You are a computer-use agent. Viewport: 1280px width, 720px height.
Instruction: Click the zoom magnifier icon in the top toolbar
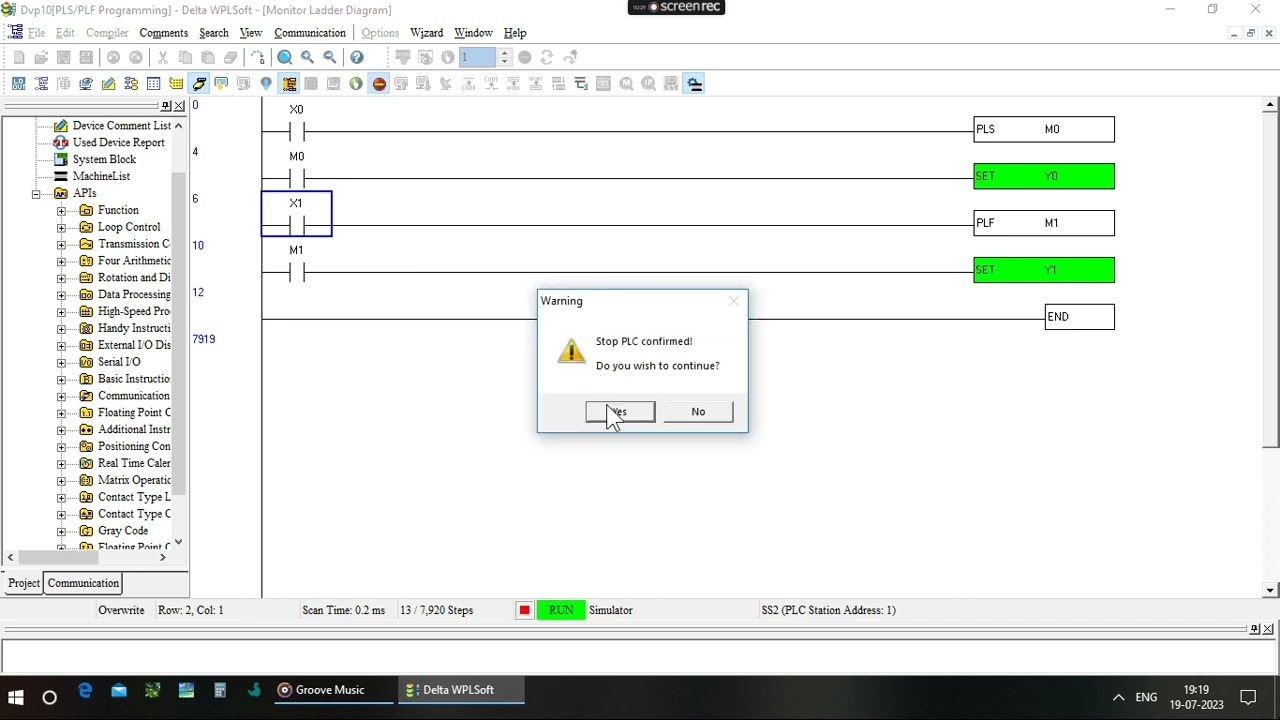[x=285, y=57]
